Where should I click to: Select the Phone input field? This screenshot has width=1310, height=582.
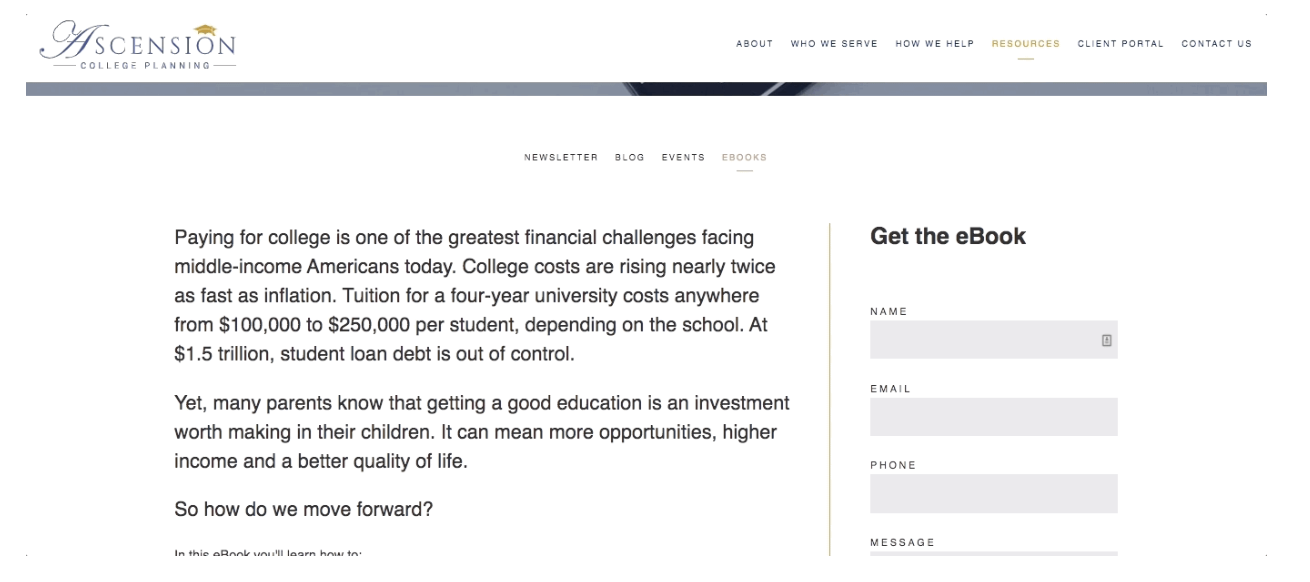(993, 494)
